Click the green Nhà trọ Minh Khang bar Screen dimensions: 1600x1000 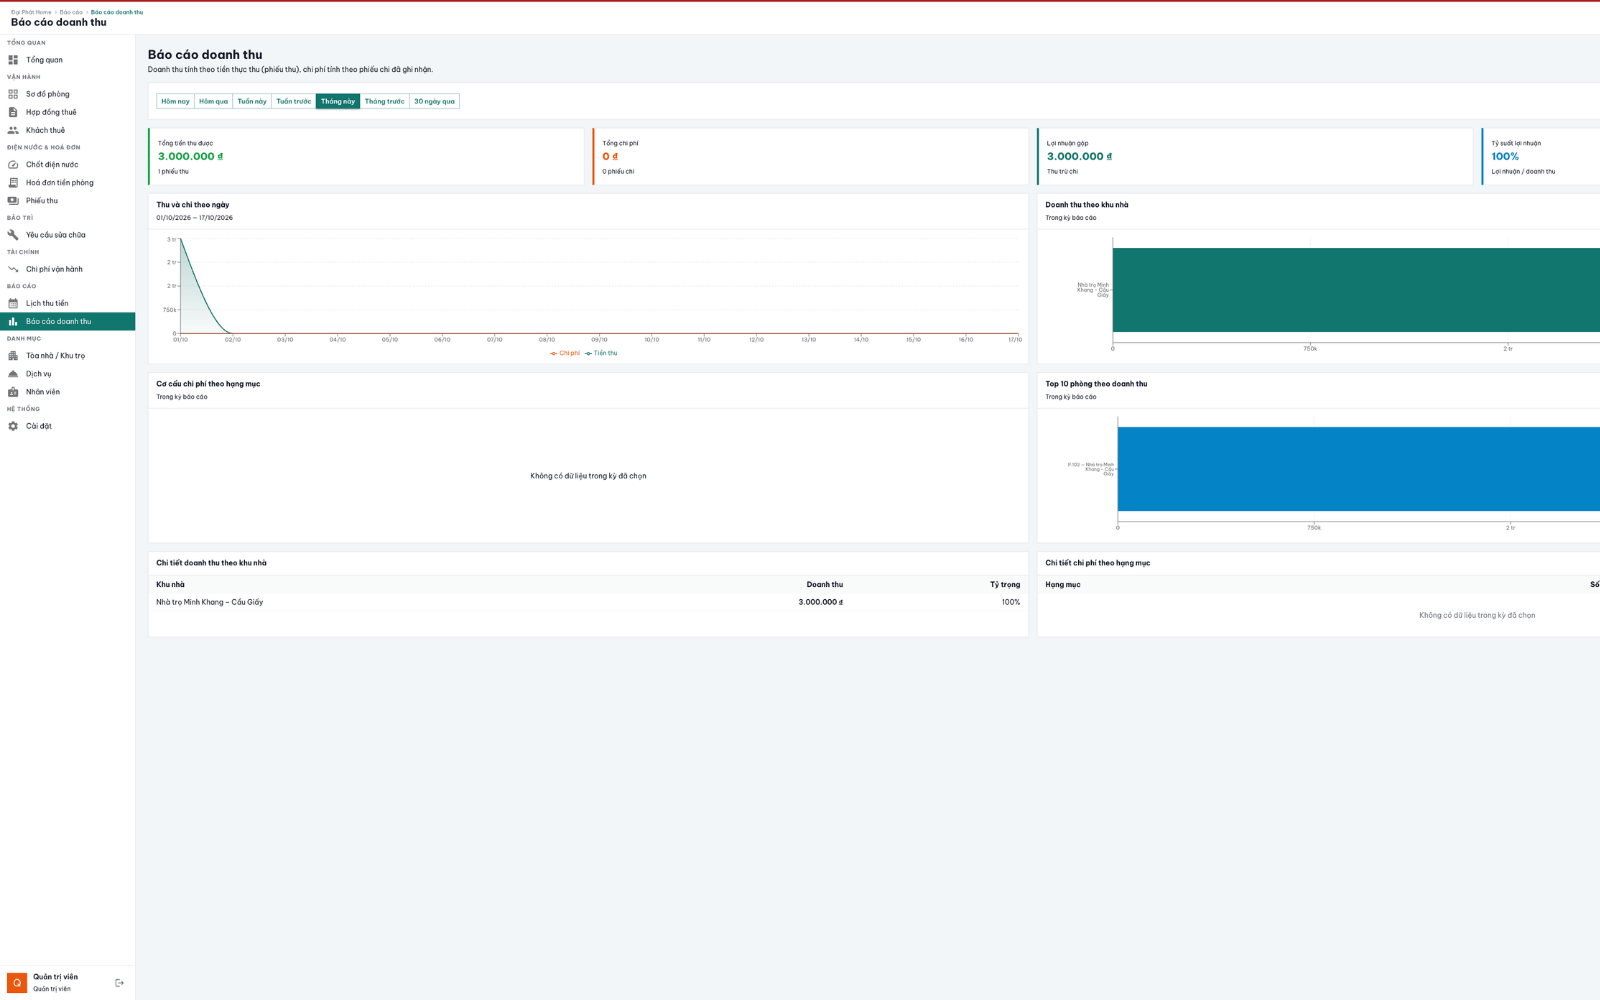click(1356, 290)
